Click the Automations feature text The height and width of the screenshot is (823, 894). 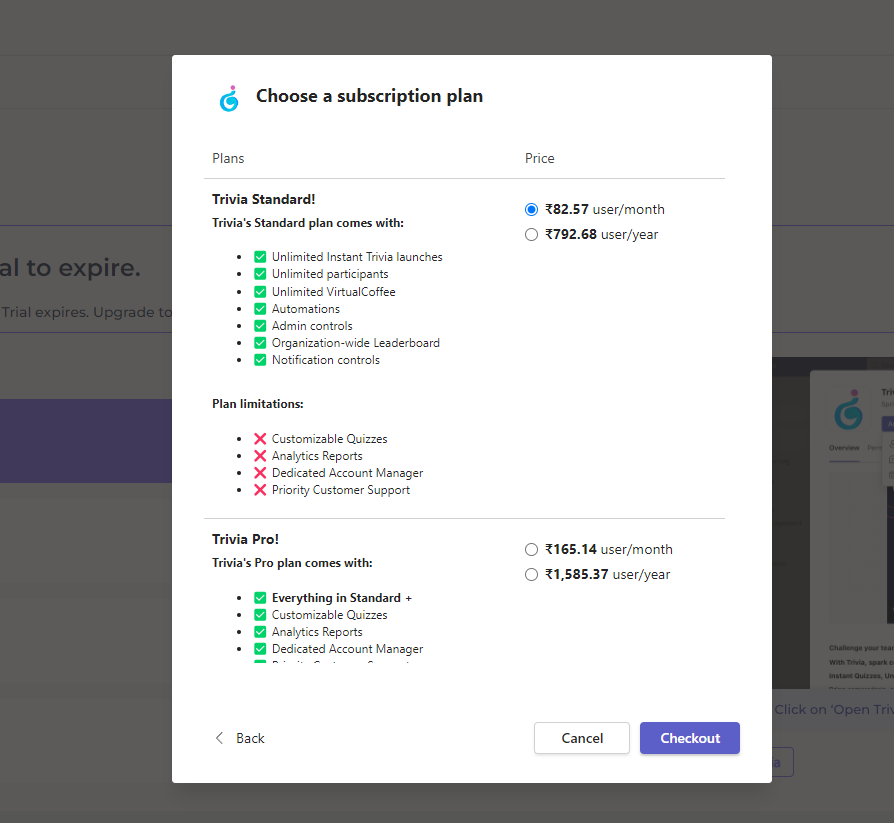(306, 309)
